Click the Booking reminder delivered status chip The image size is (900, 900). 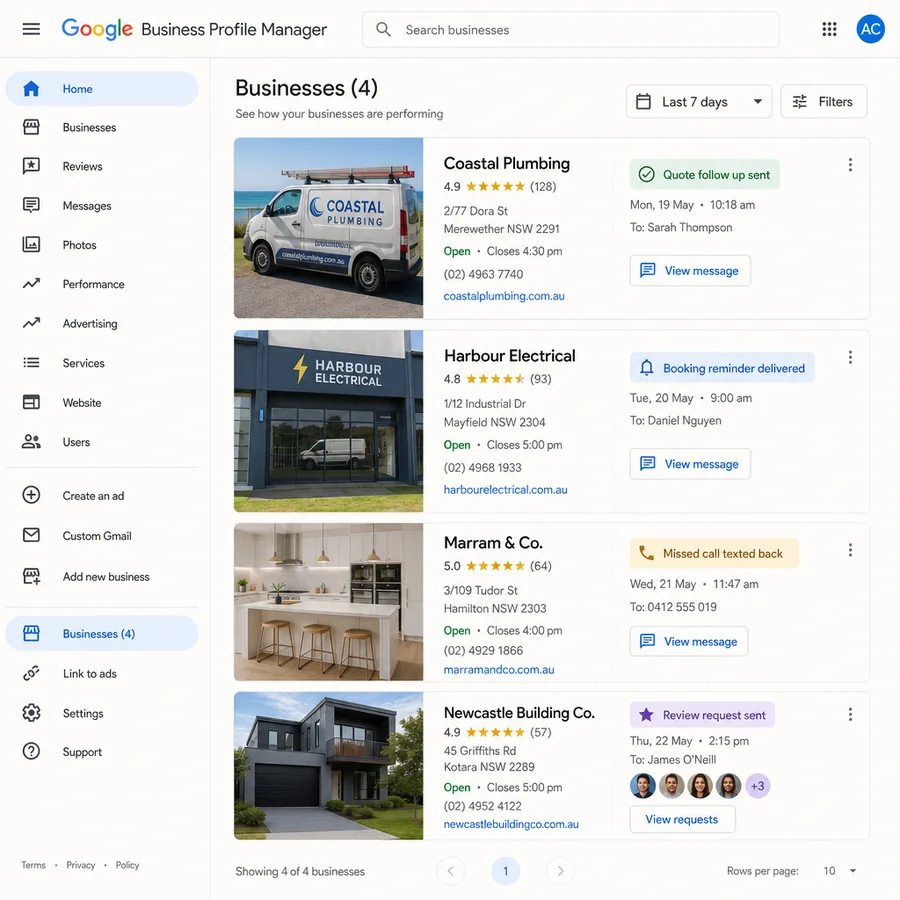coord(722,367)
